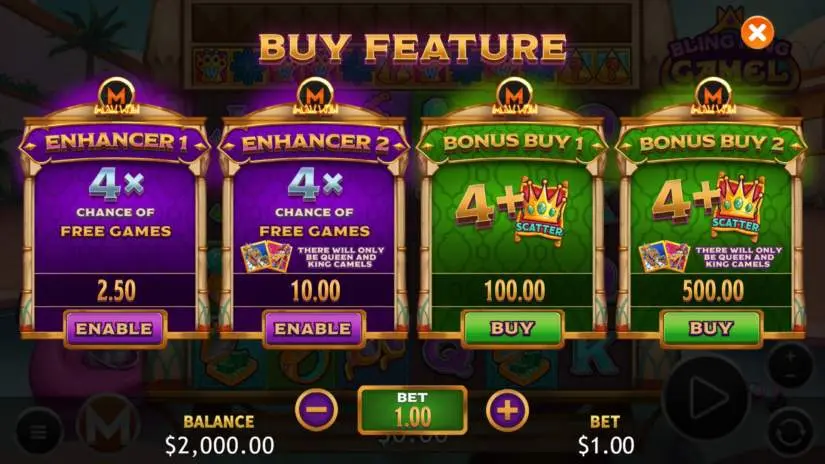Select the Enhancer 1 title banner
Image resolution: width=825 pixels, height=464 pixels.
point(115,143)
